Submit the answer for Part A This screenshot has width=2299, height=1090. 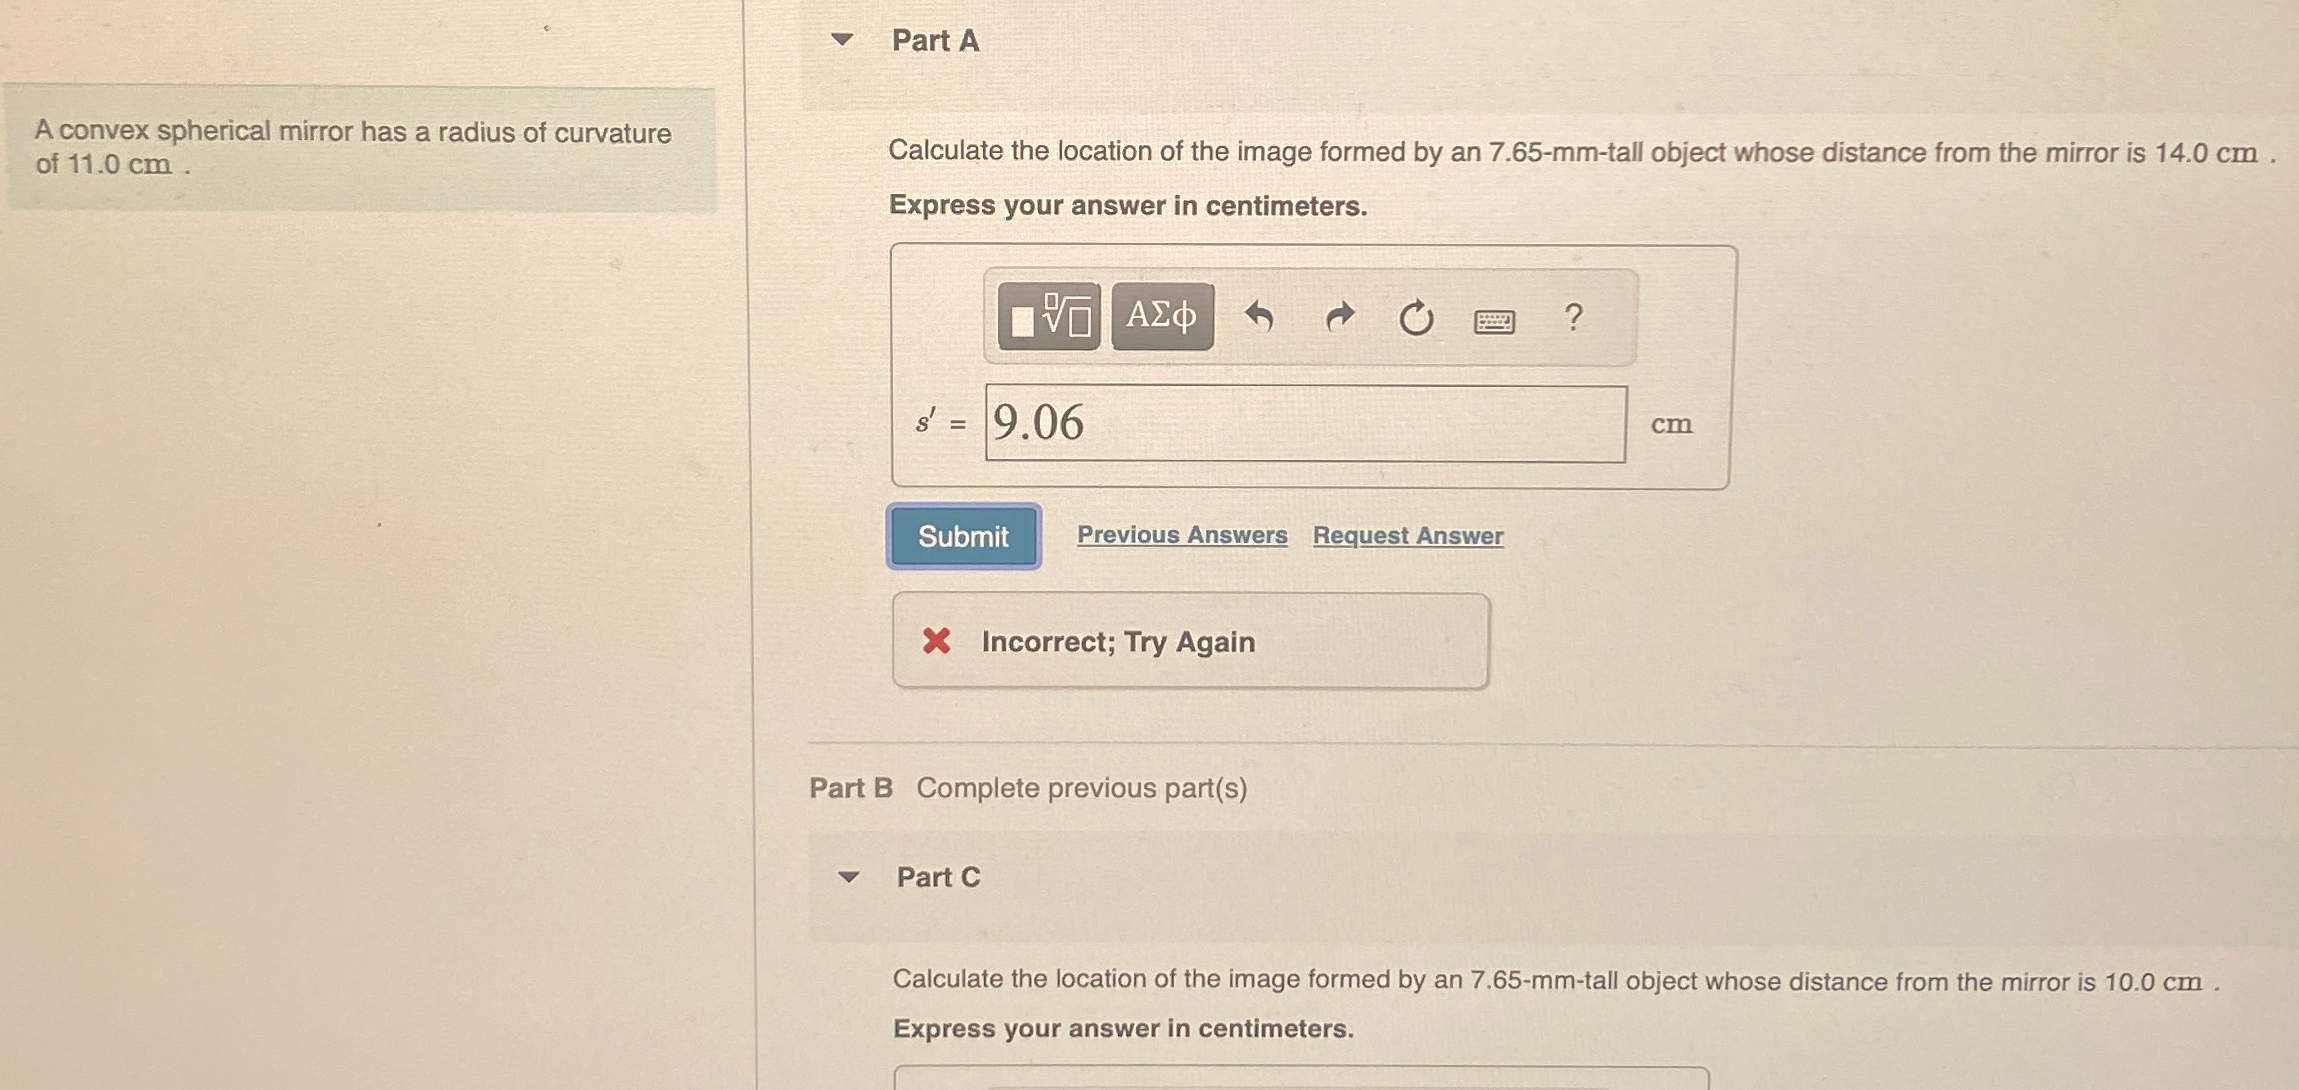click(963, 537)
